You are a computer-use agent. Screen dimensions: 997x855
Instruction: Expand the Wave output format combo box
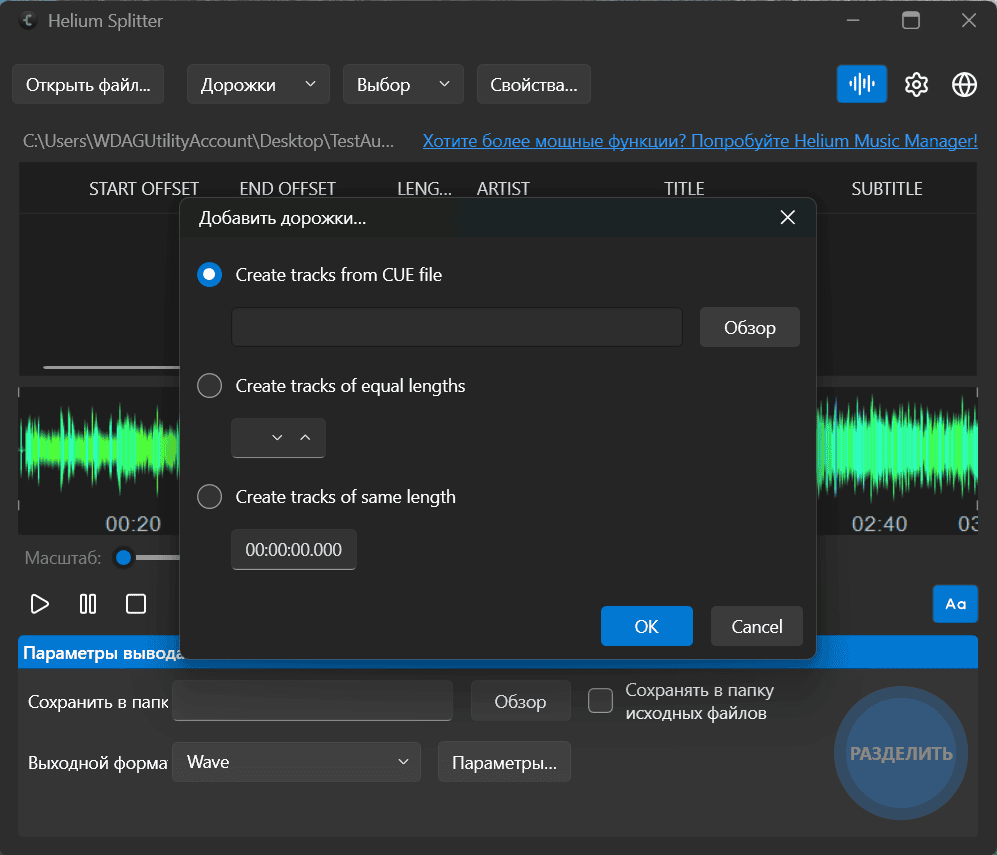296,762
